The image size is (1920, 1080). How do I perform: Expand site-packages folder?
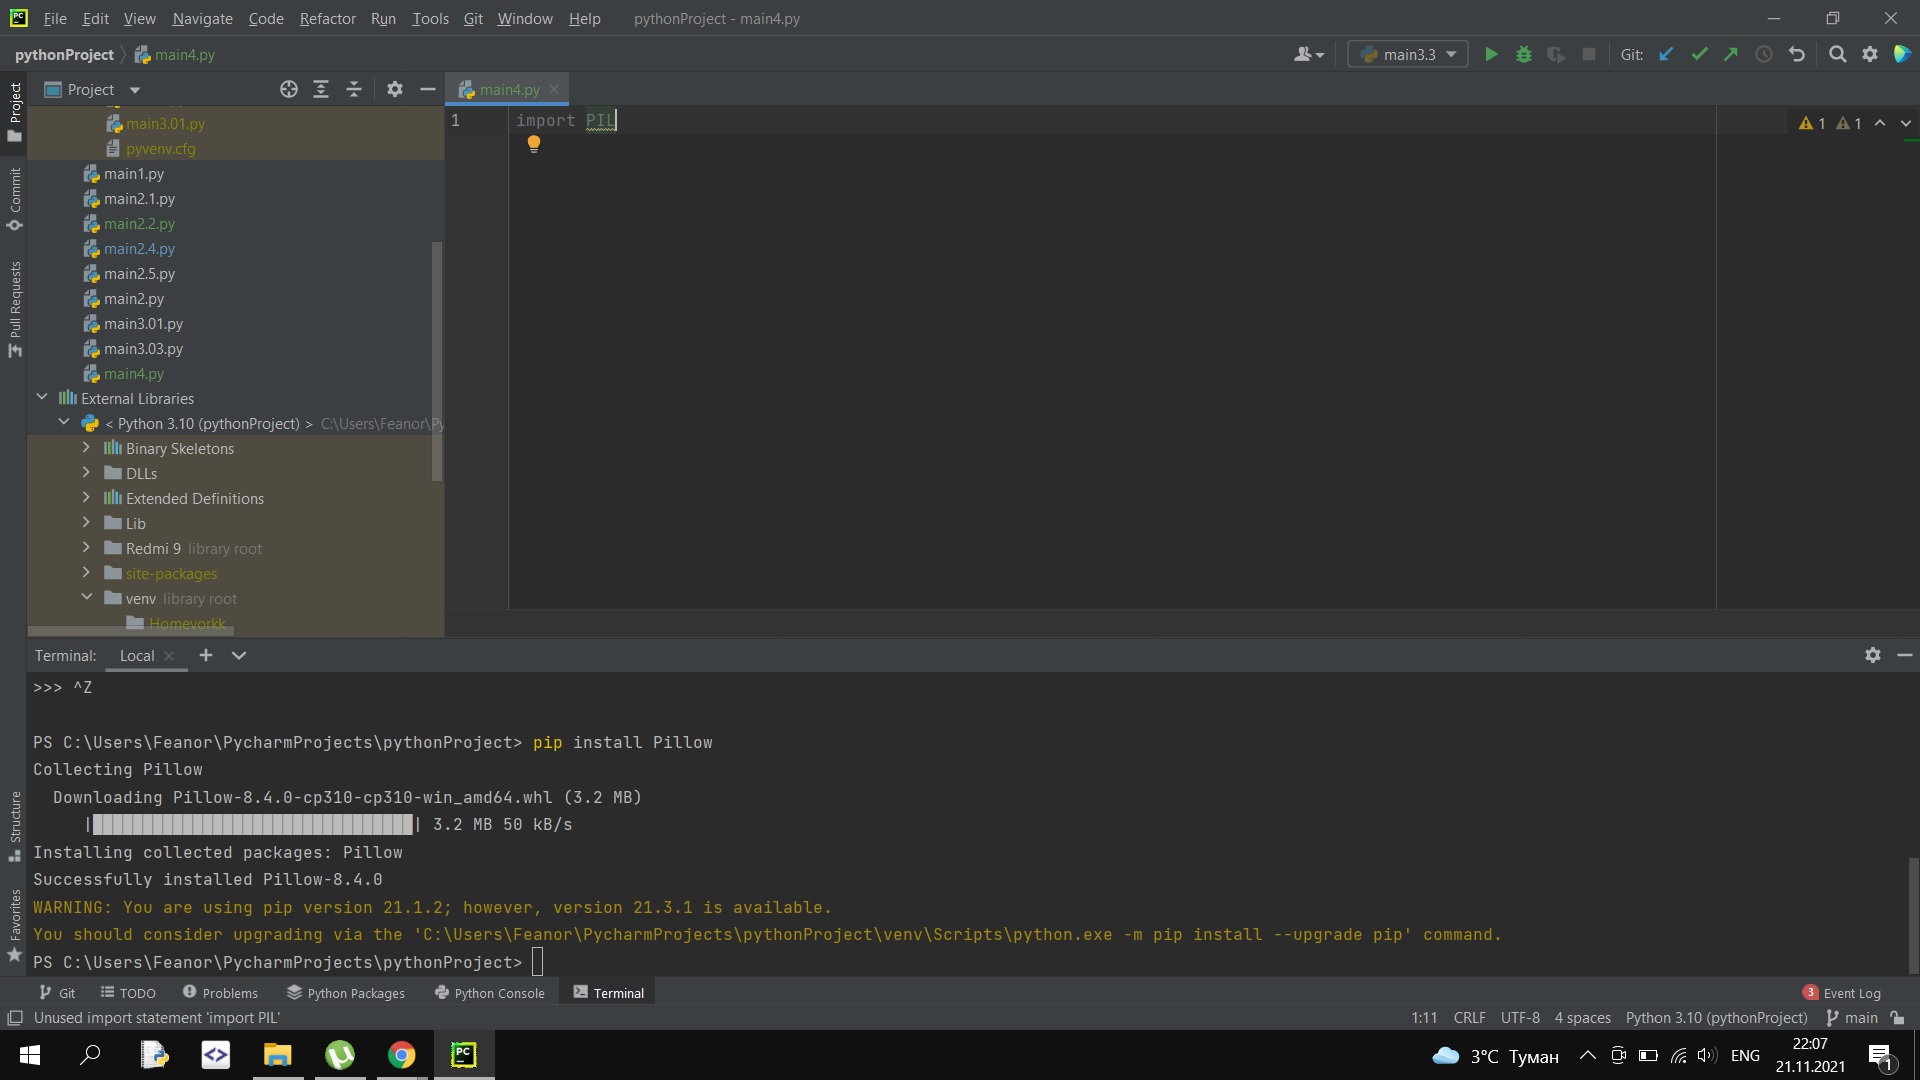pyautogui.click(x=86, y=573)
